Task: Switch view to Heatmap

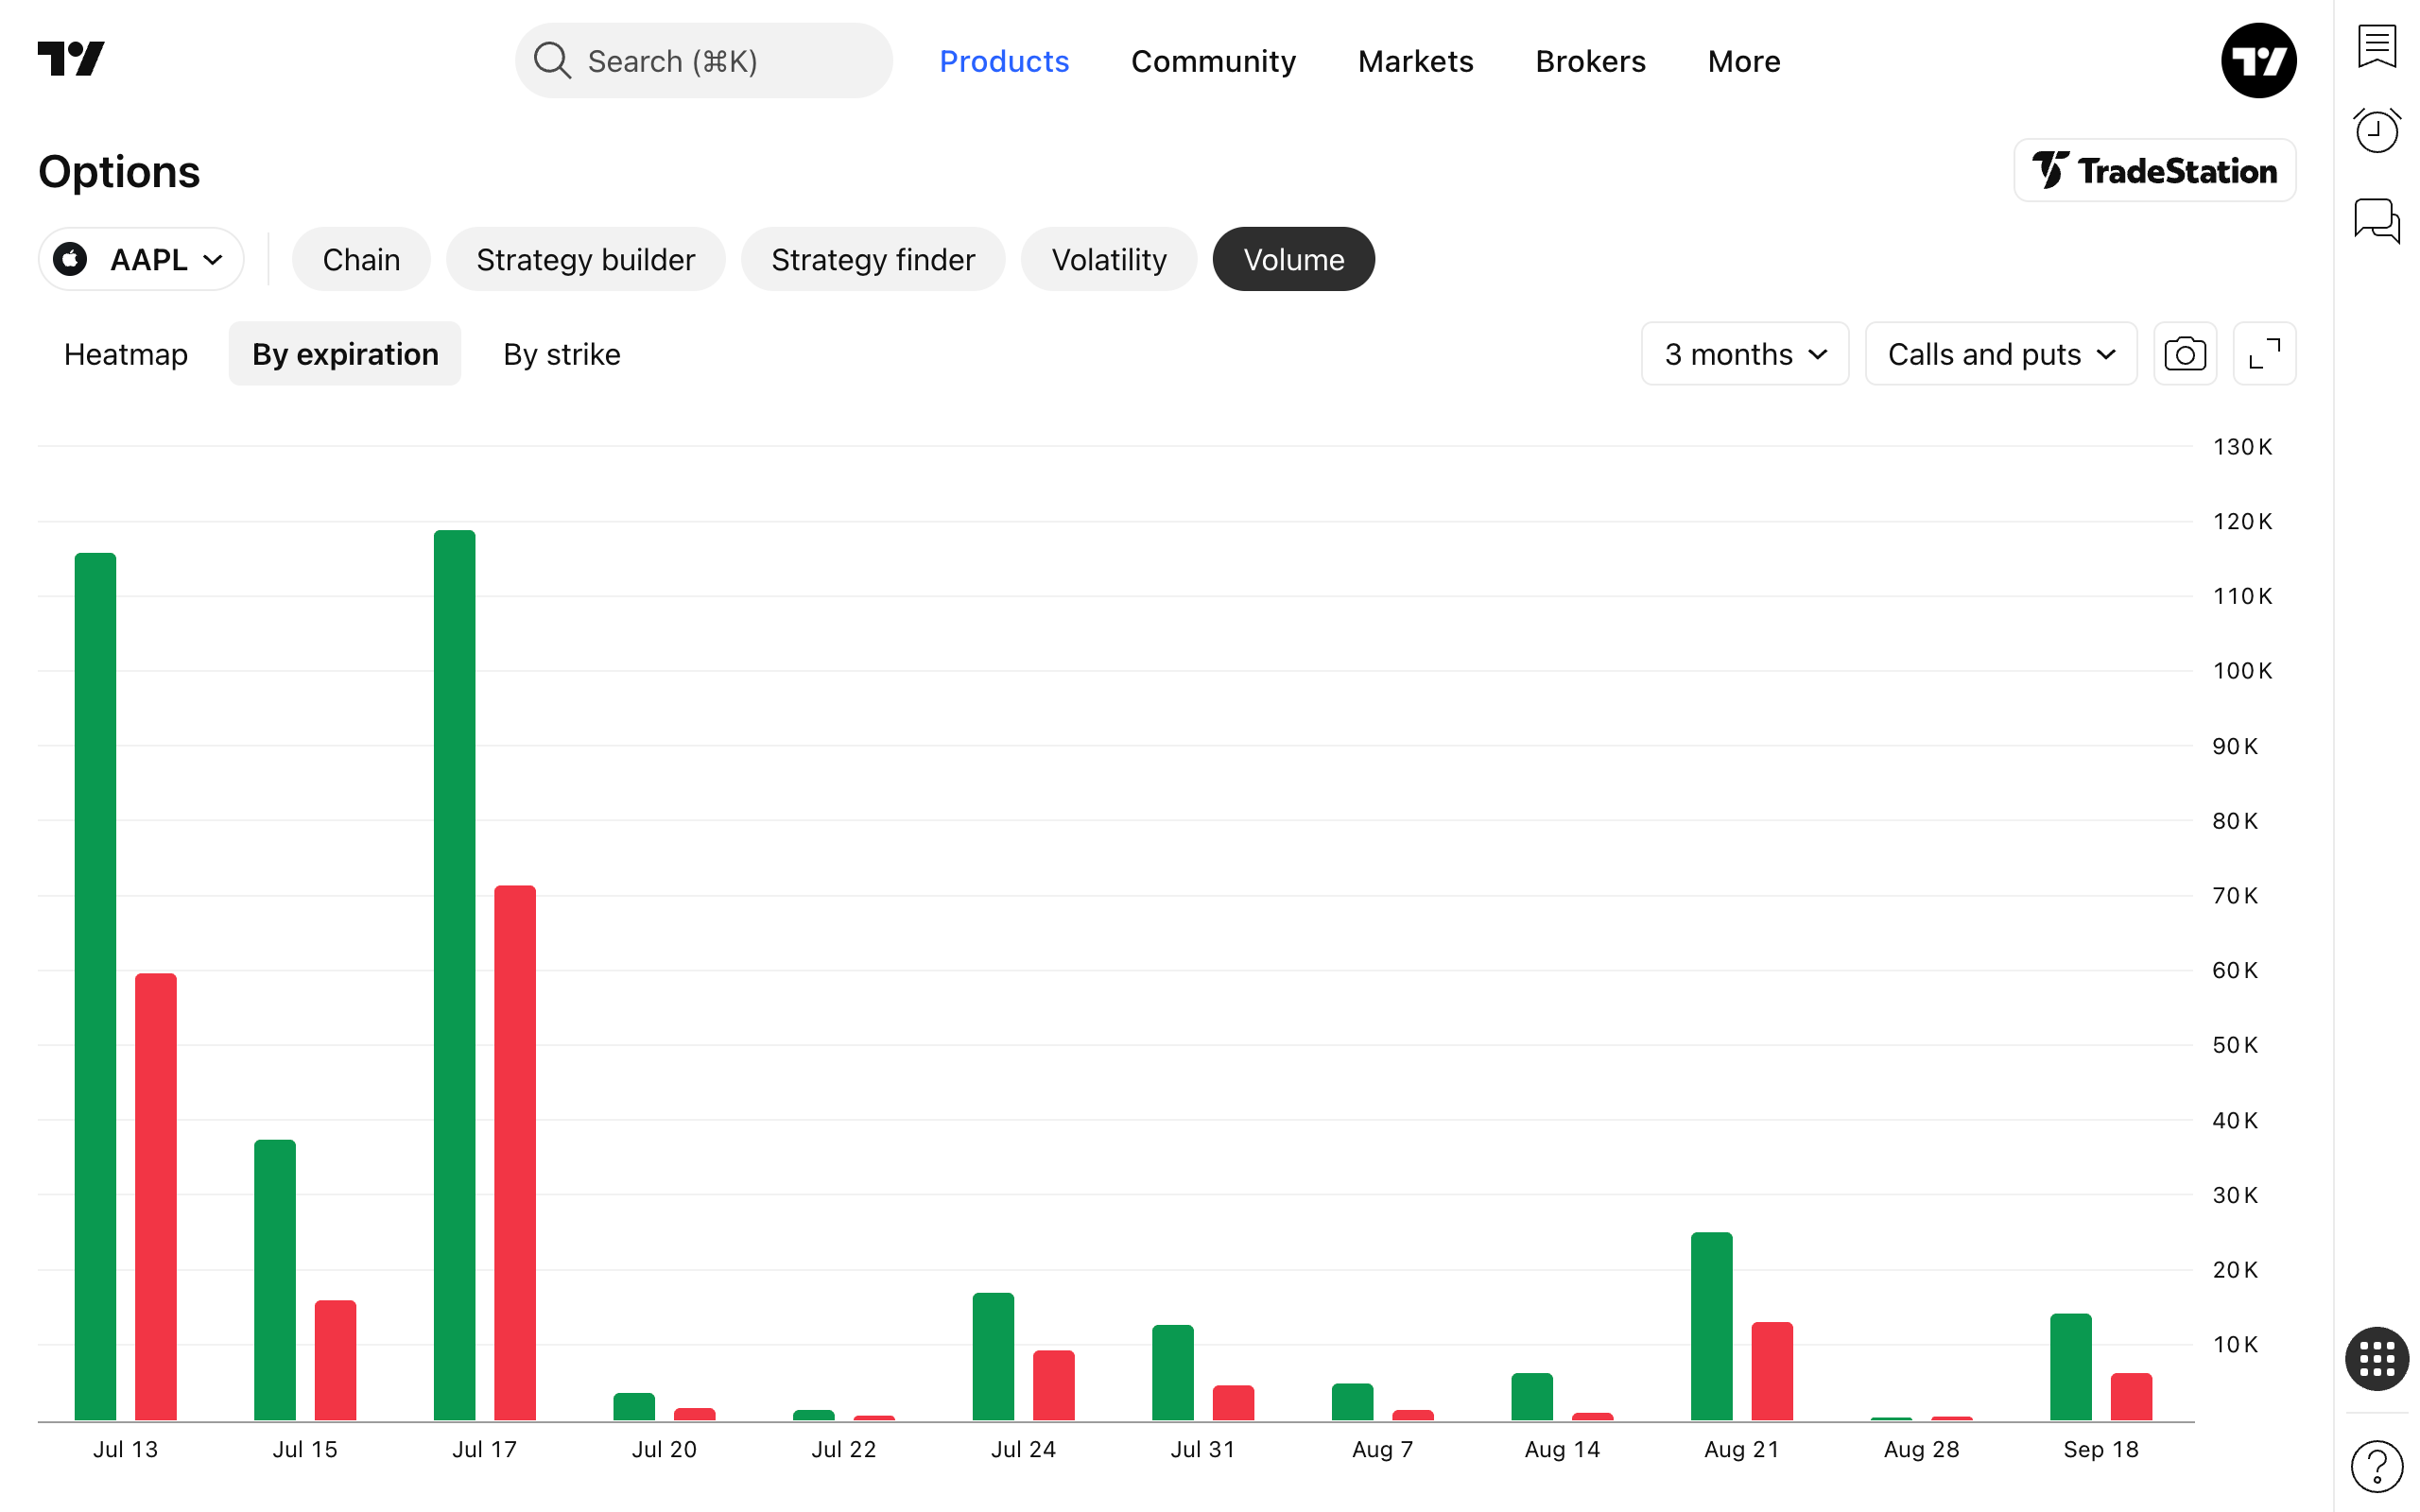Action: pyautogui.click(x=126, y=354)
